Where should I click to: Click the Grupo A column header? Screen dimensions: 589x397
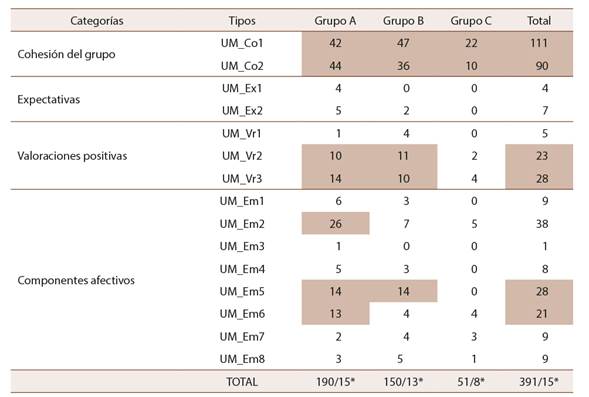[x=335, y=21]
